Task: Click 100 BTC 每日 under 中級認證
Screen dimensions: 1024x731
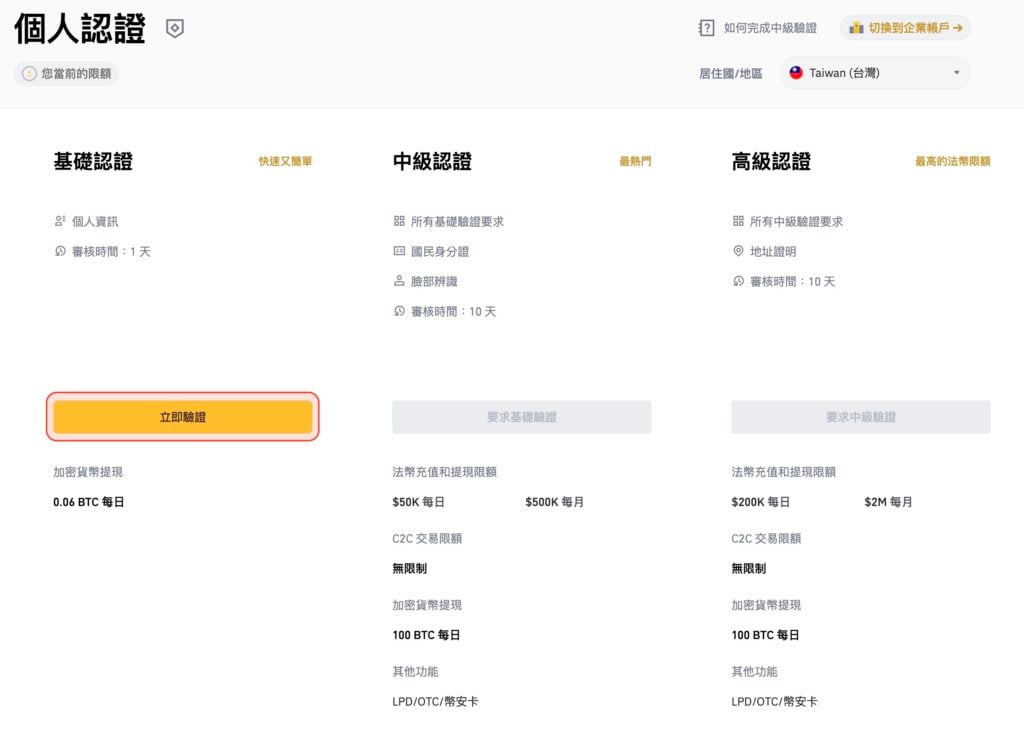Action: (426, 635)
